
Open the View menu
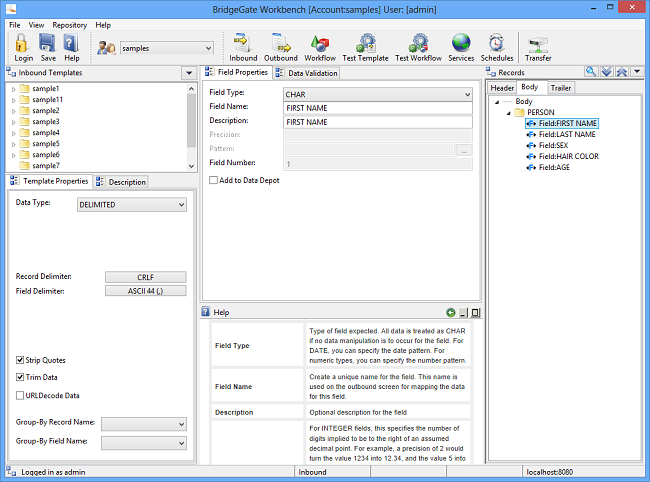tap(36, 25)
